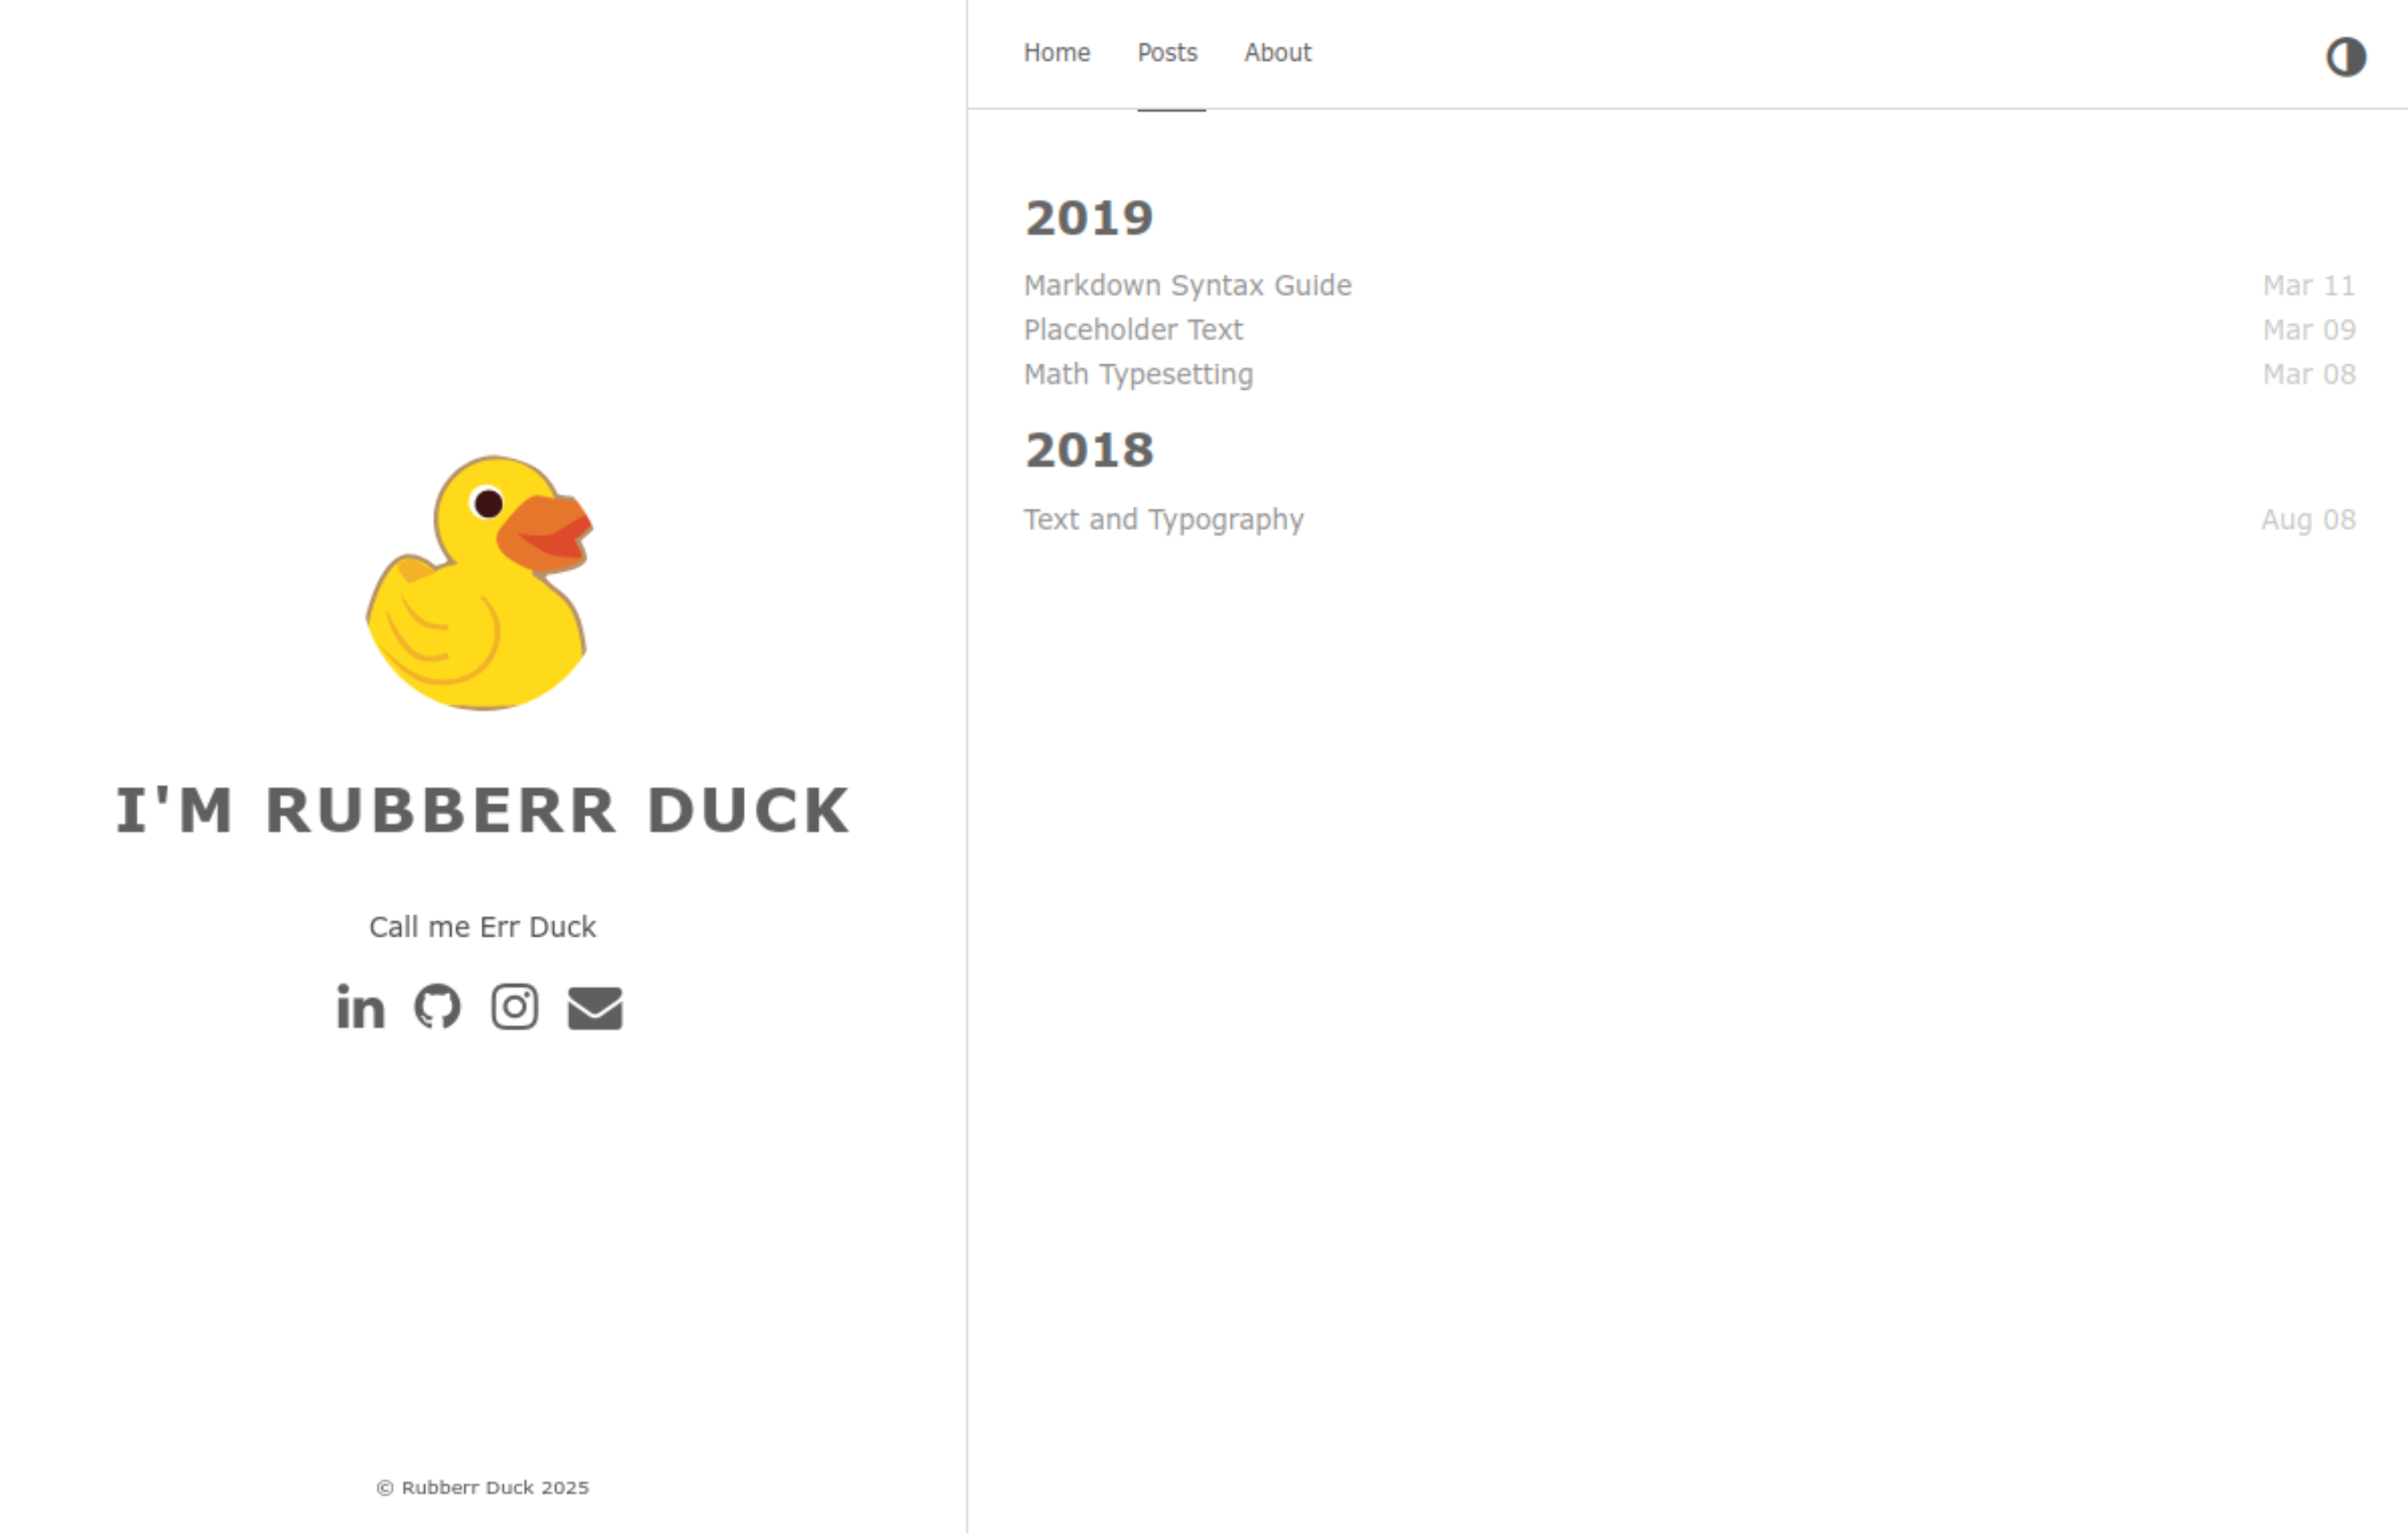The width and height of the screenshot is (2408, 1533).
Task: Click the Rubberr Duck 2025 copyright text
Action: (x=483, y=1488)
